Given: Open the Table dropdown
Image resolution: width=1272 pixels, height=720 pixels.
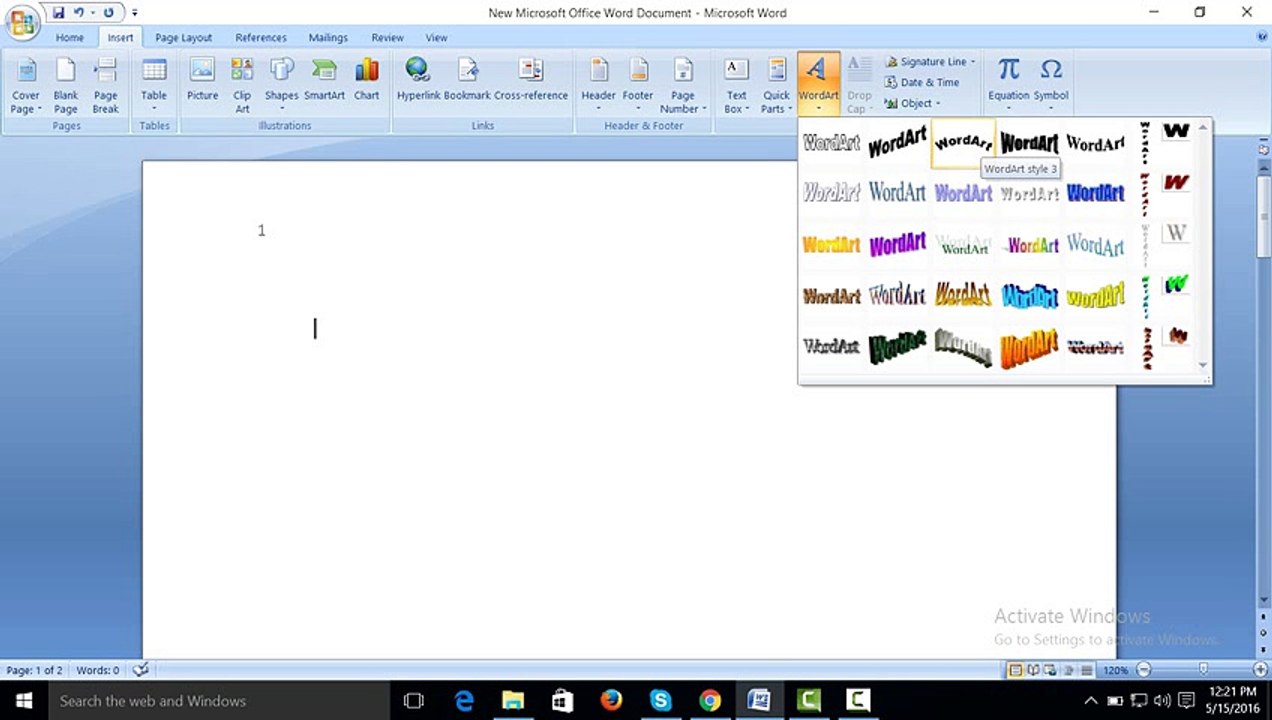Looking at the screenshot, I should (154, 86).
